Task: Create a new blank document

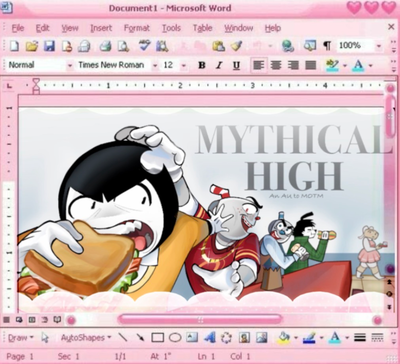Action: click(14, 46)
